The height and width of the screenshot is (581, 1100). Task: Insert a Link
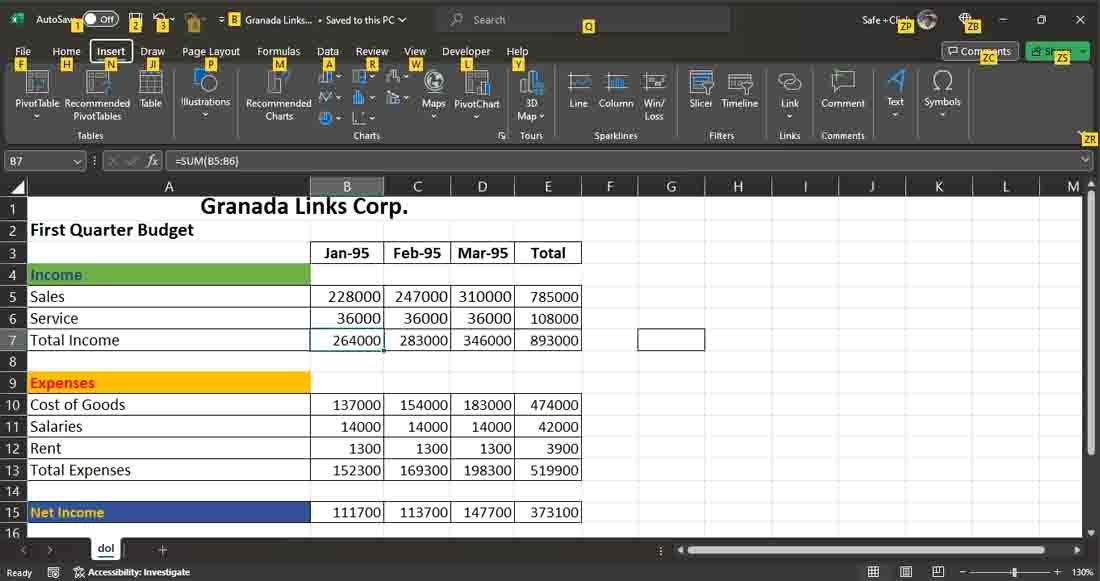(789, 94)
